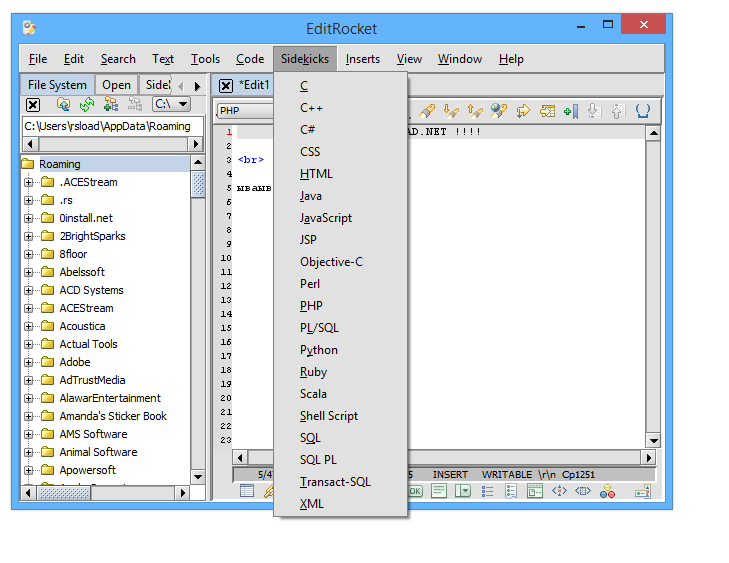The height and width of the screenshot is (563, 729).
Task: Click the next bookmark down-arrow icon
Action: pyautogui.click(x=594, y=111)
